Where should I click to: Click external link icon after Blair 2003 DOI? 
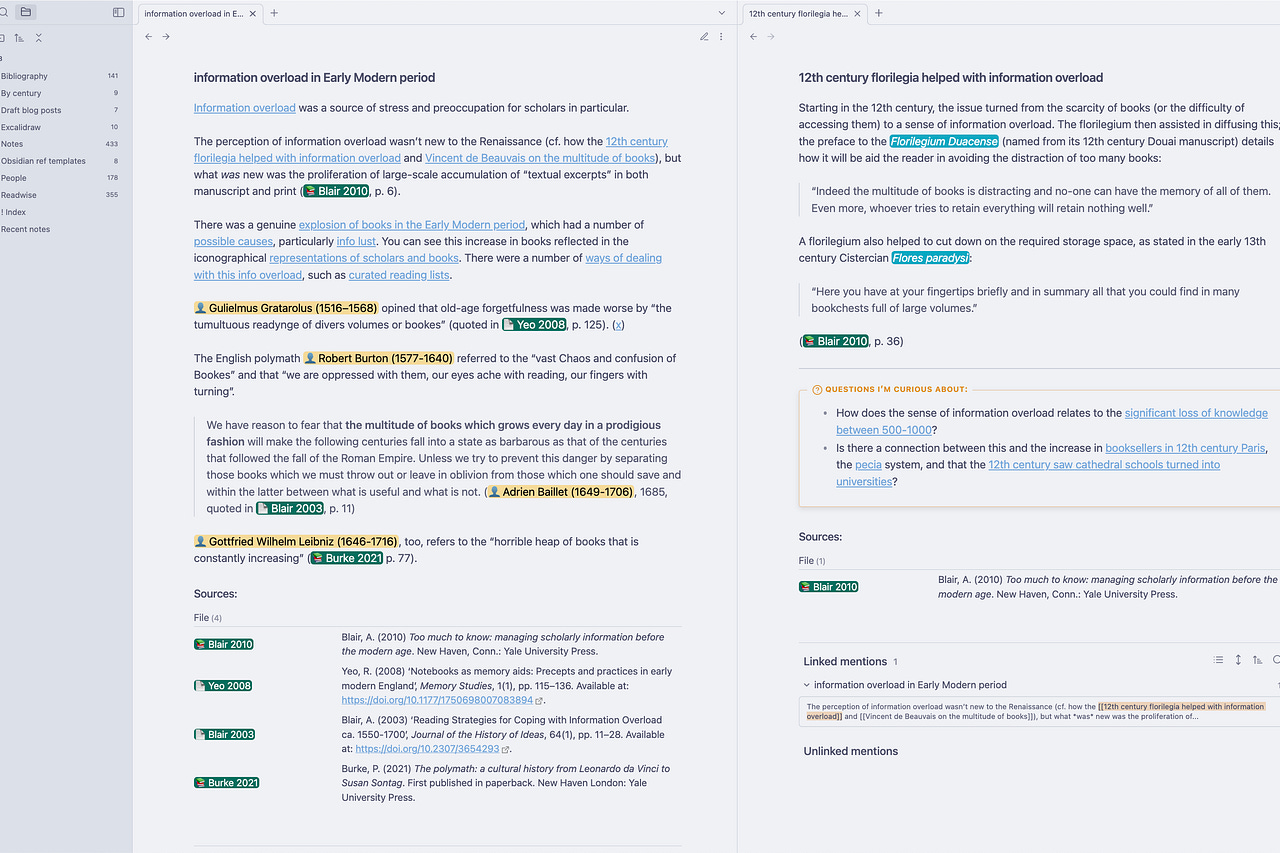506,749
